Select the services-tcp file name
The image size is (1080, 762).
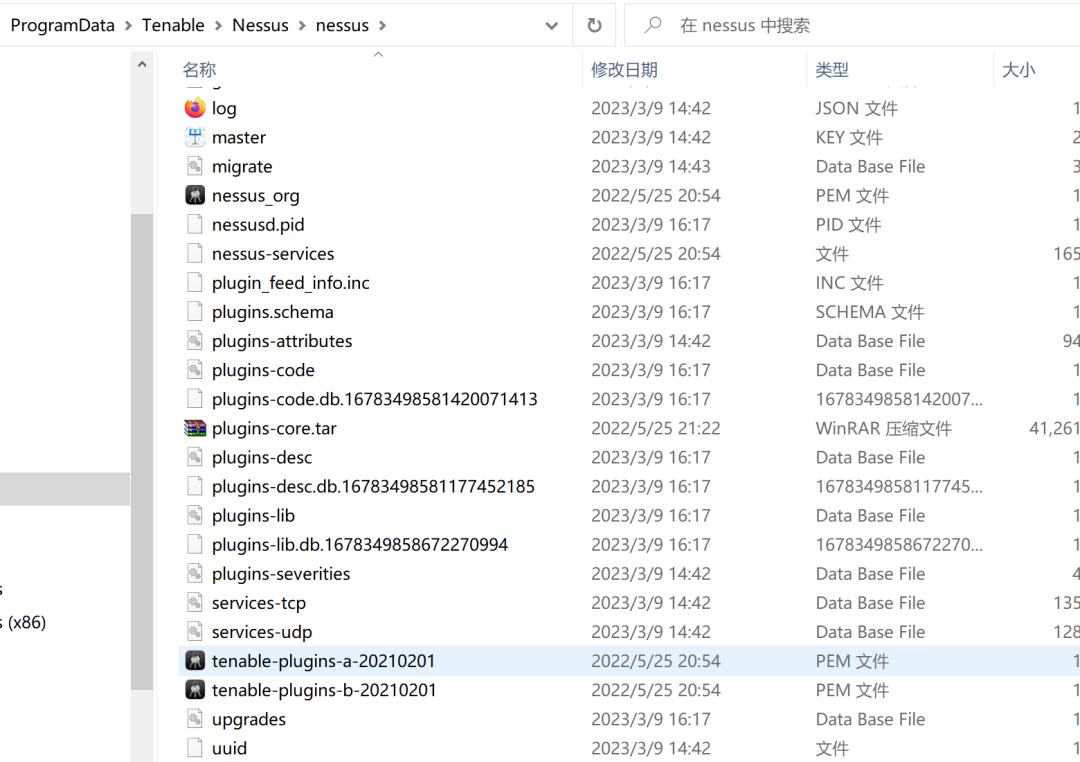click(259, 603)
